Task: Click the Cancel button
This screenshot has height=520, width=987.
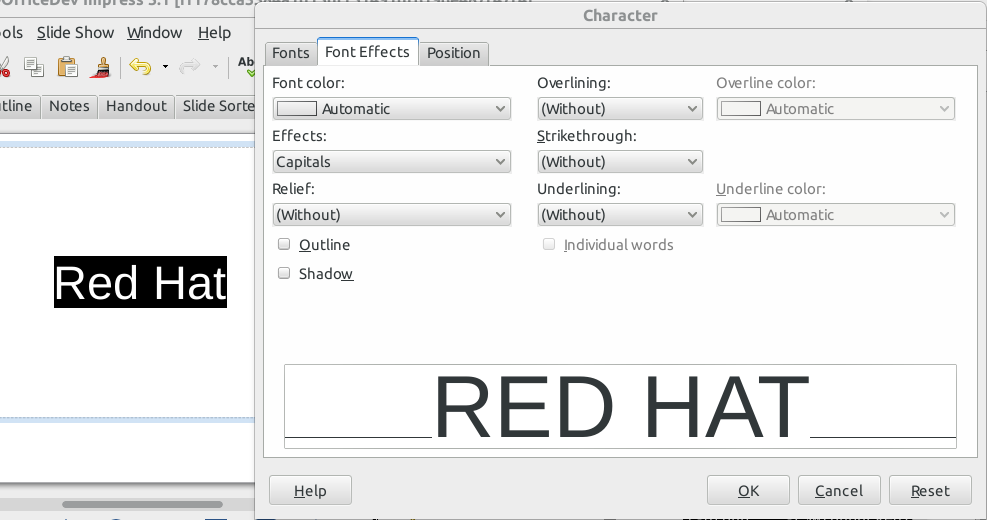Action: [839, 490]
